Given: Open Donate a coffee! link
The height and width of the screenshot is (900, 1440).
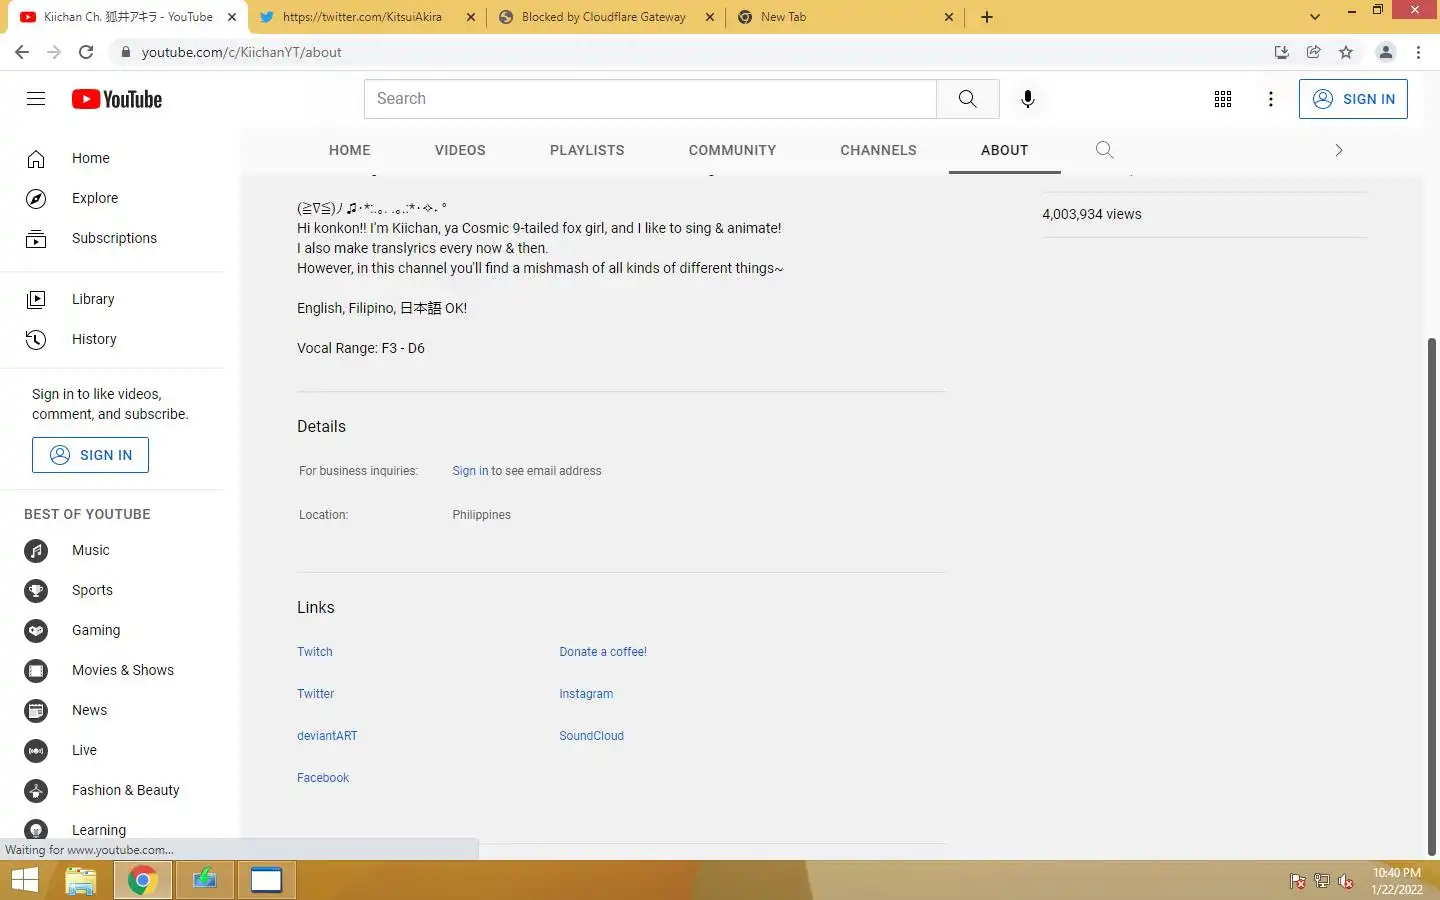Looking at the screenshot, I should click(603, 652).
